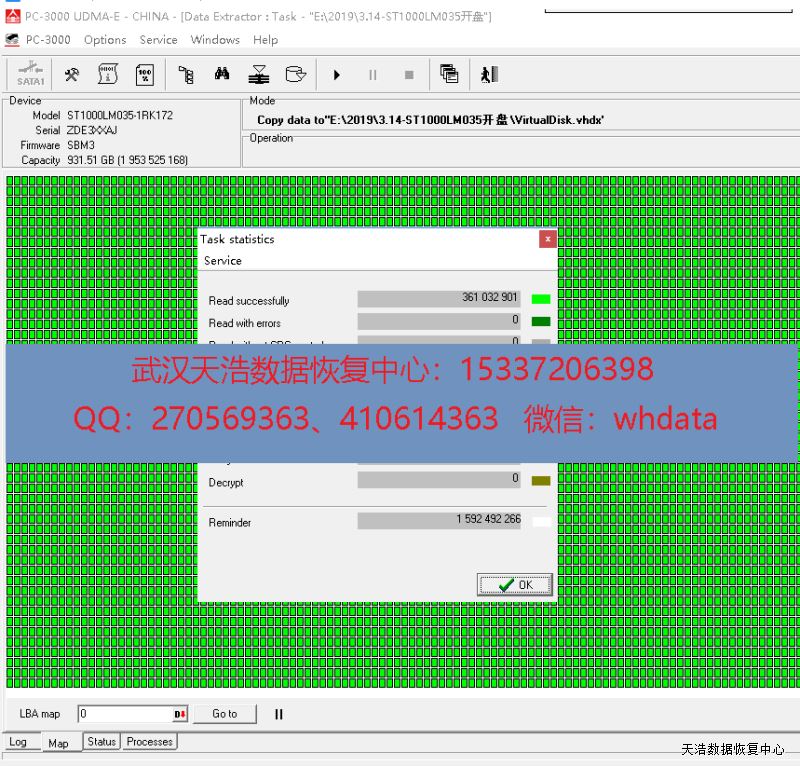Click the exit door icon in toolbar
The height and width of the screenshot is (766, 800).
[488, 74]
